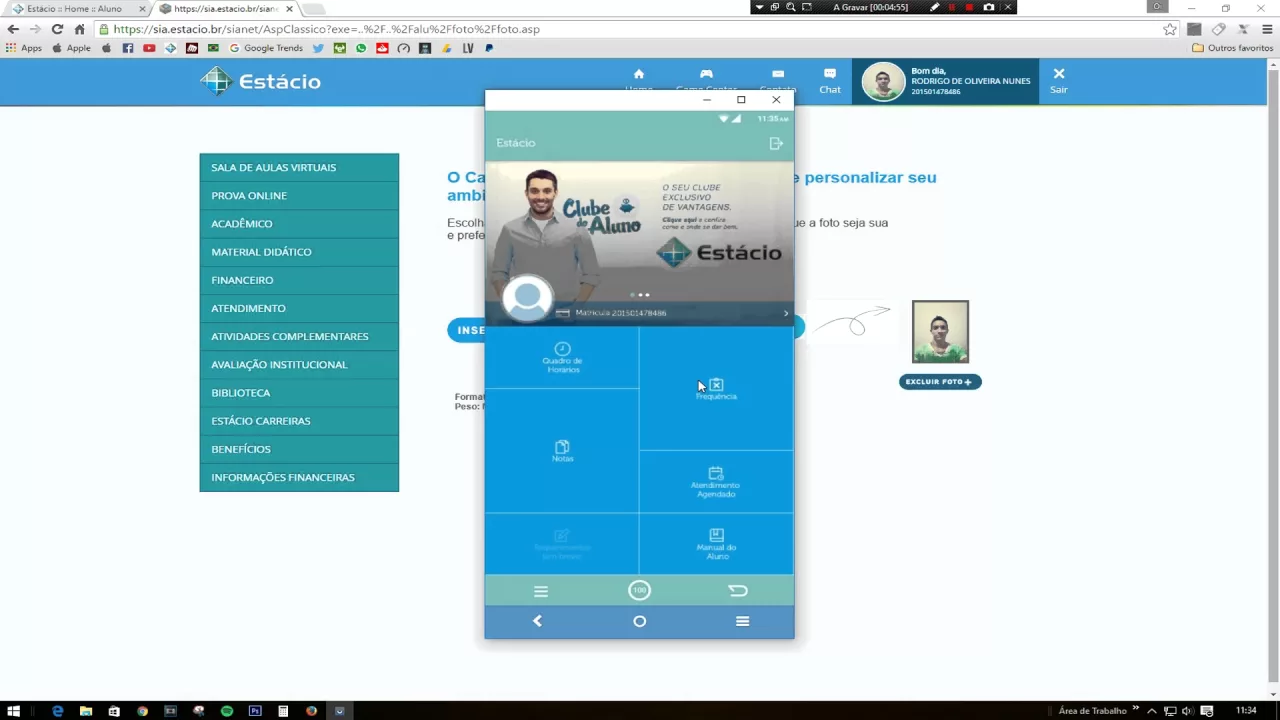Open the Notas tile

(x=562, y=451)
